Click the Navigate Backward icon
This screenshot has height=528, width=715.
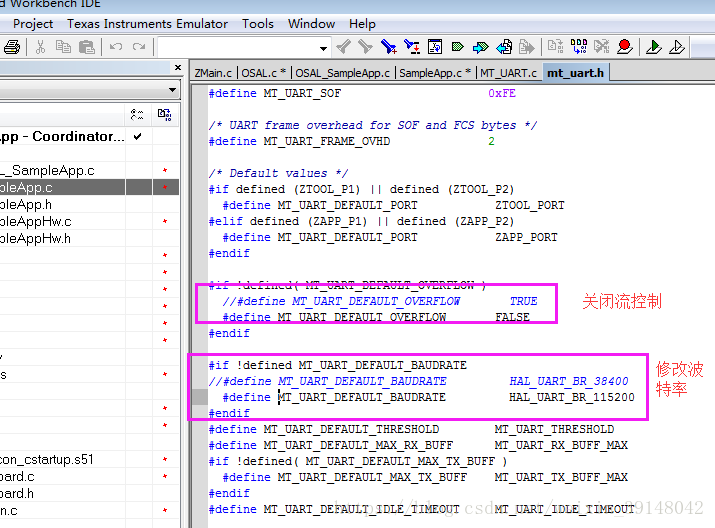[x=504, y=47]
